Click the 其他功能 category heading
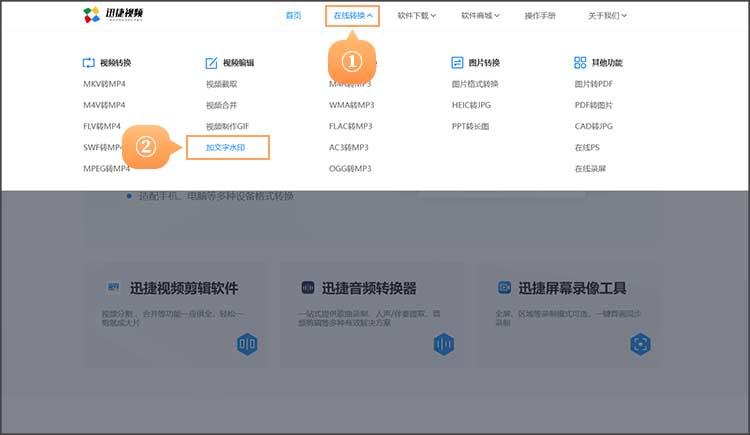The image size is (750, 435). (x=607, y=63)
